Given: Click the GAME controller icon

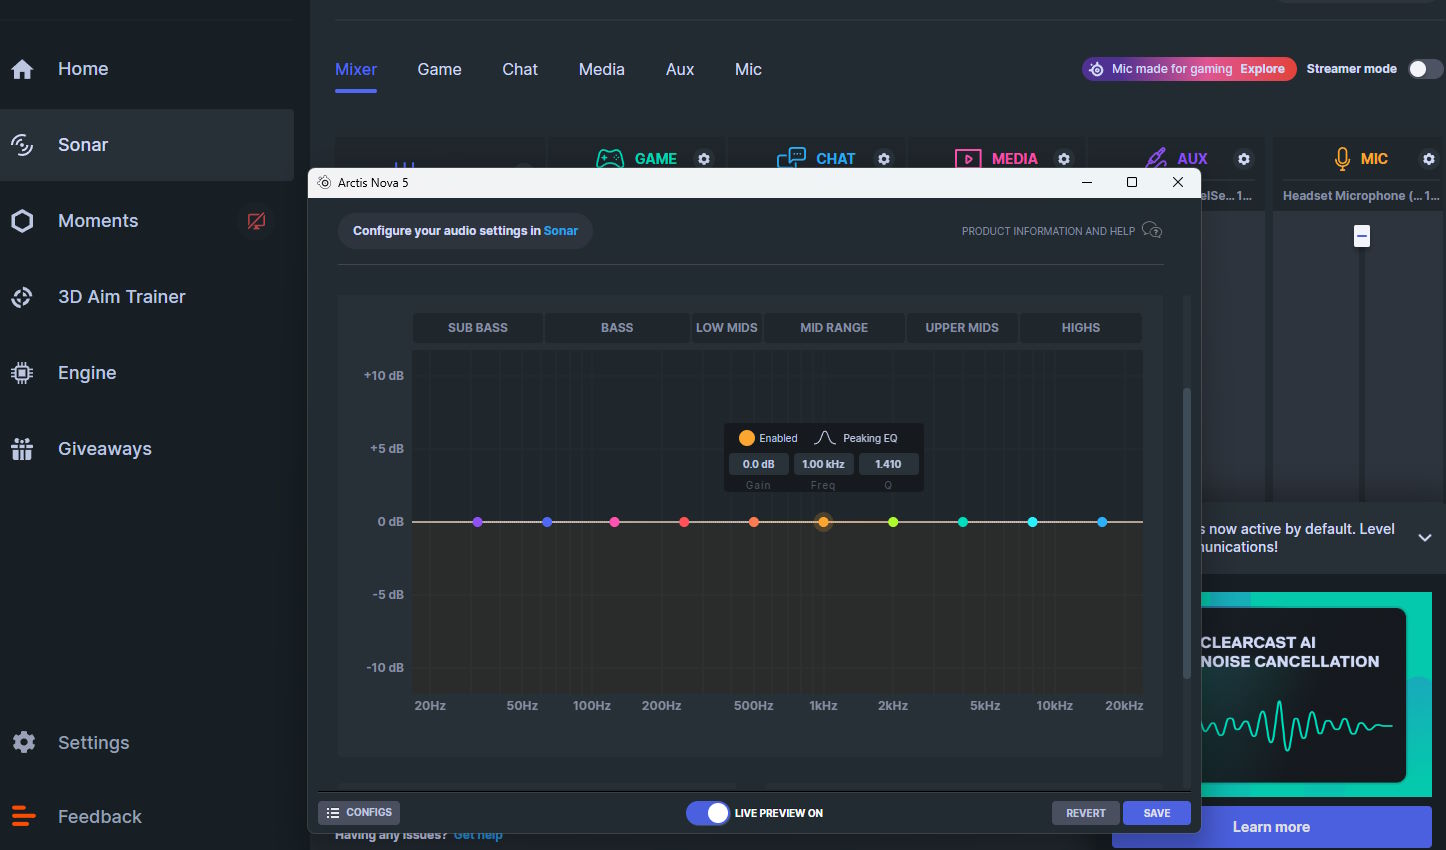Looking at the screenshot, I should click(610, 158).
